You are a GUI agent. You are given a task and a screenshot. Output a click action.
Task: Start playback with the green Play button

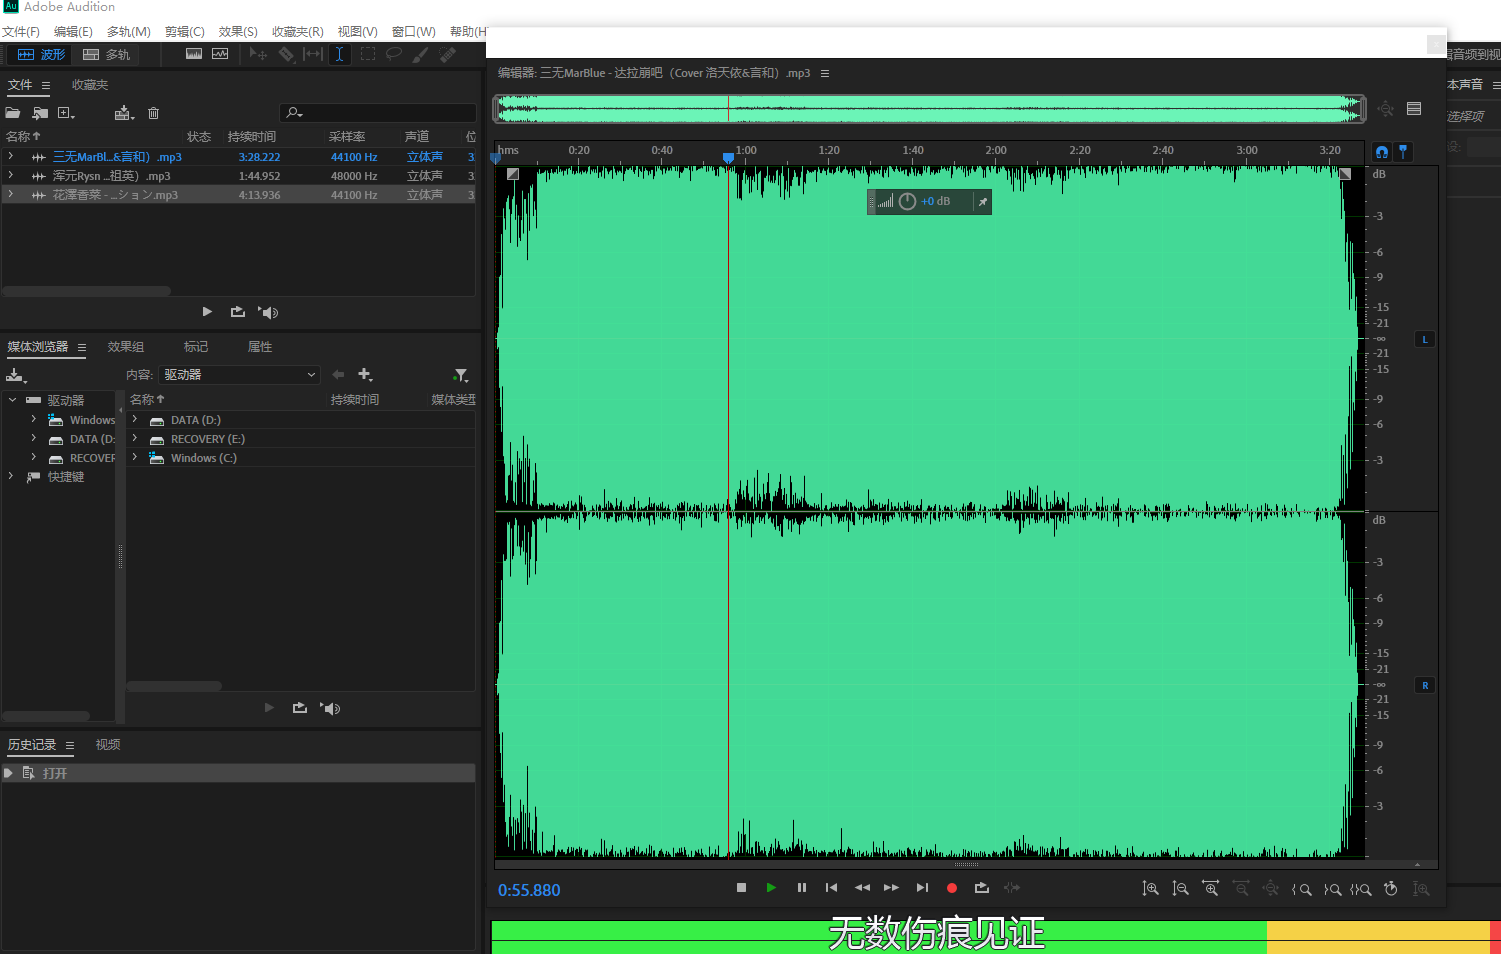[771, 888]
